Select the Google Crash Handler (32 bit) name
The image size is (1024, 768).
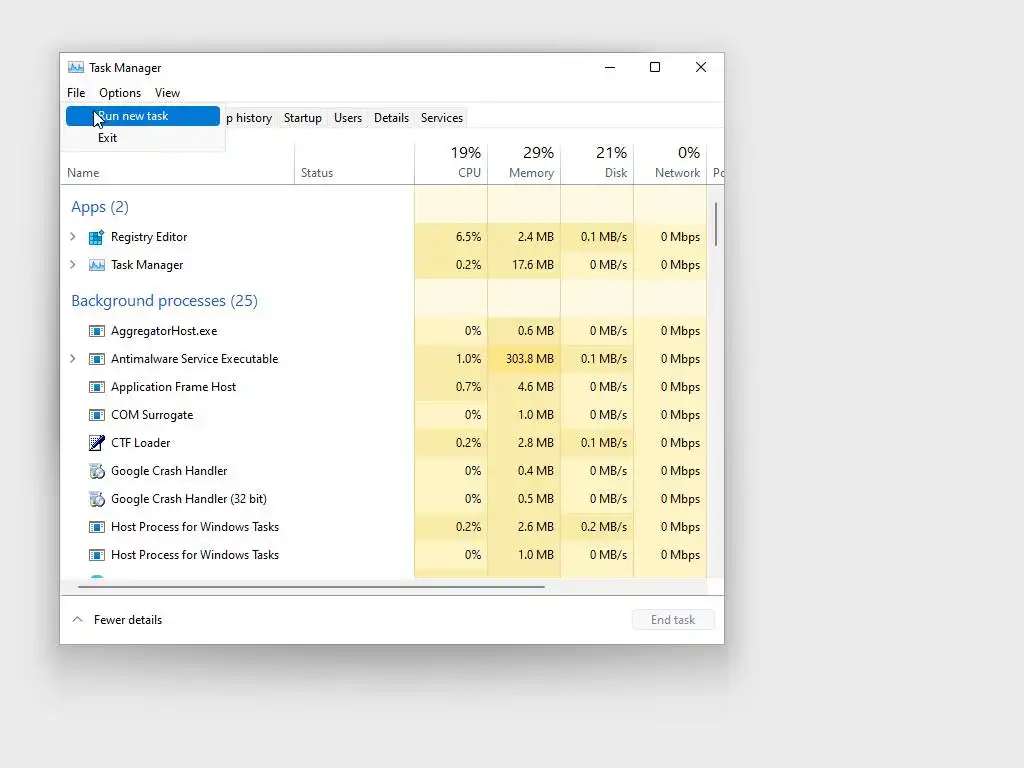[x=189, y=499]
